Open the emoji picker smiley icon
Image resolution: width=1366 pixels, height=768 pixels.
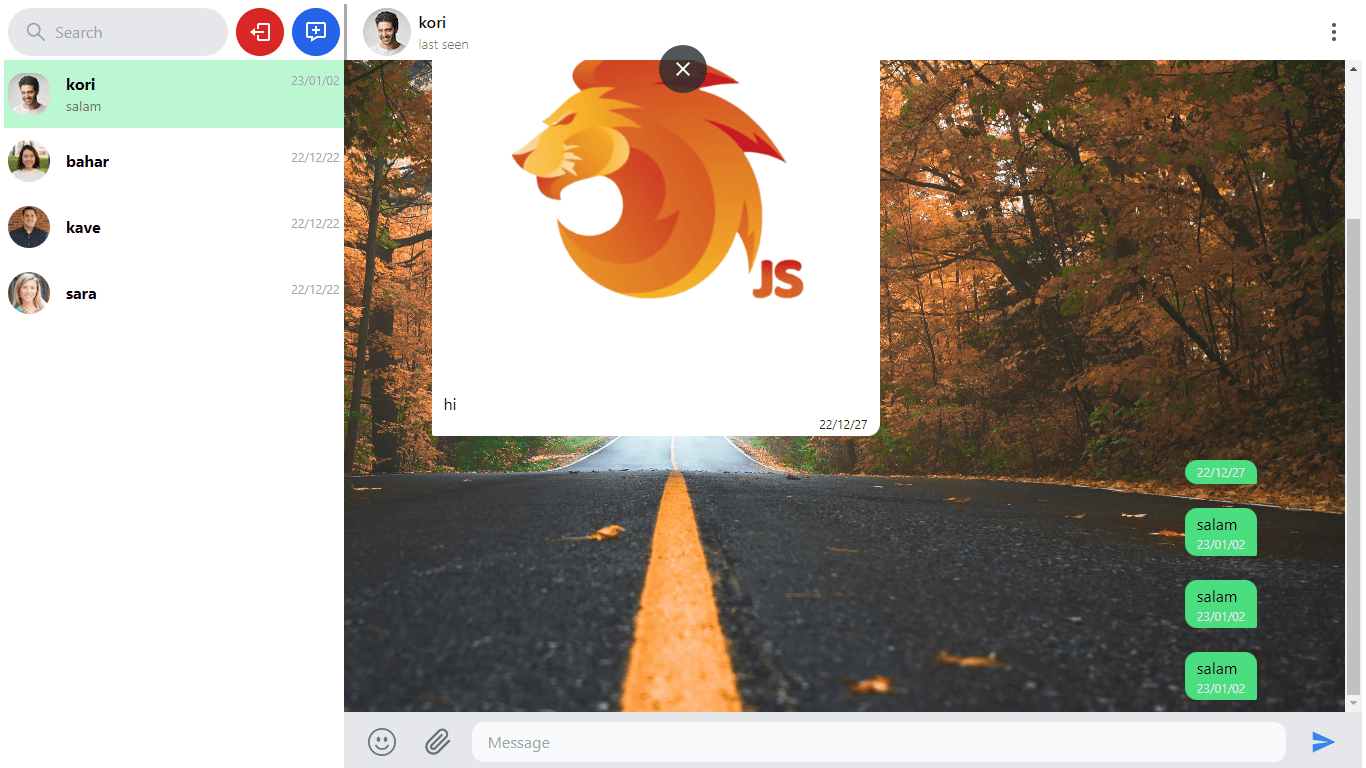[382, 741]
